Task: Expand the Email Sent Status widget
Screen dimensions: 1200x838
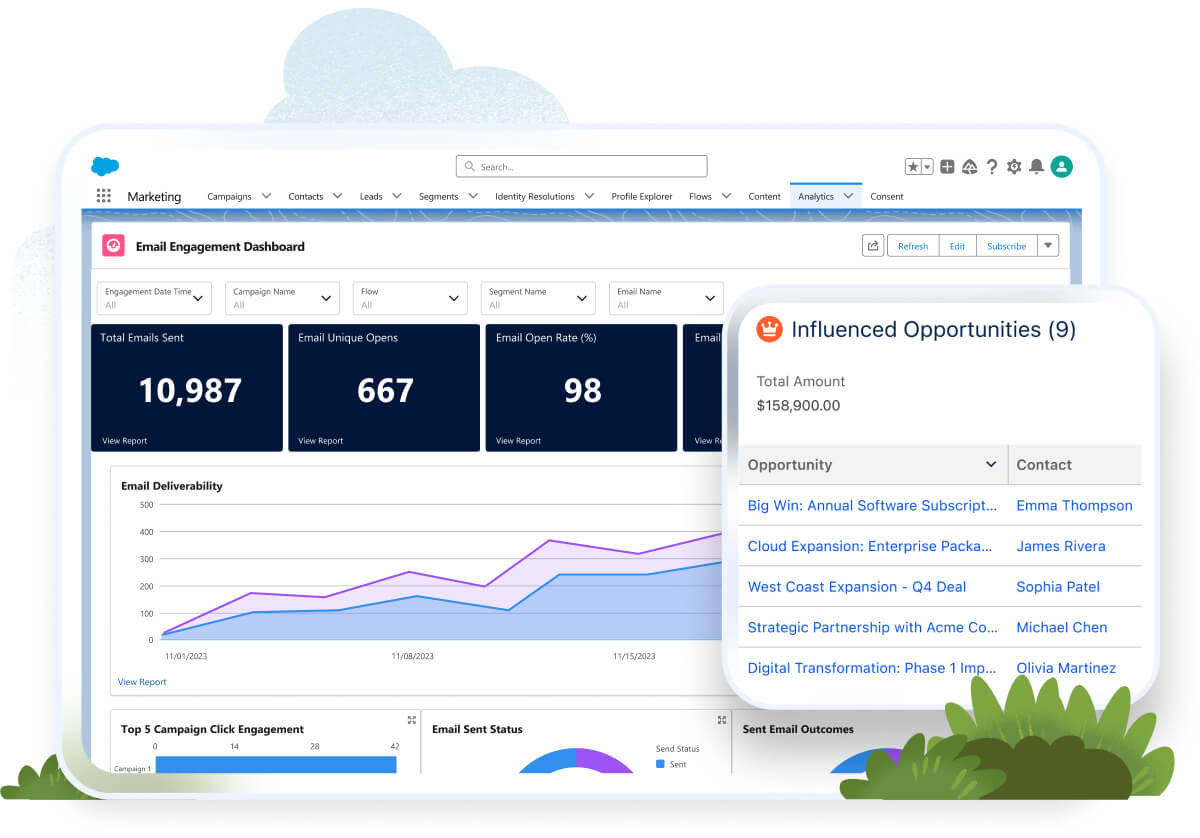Action: 720,719
